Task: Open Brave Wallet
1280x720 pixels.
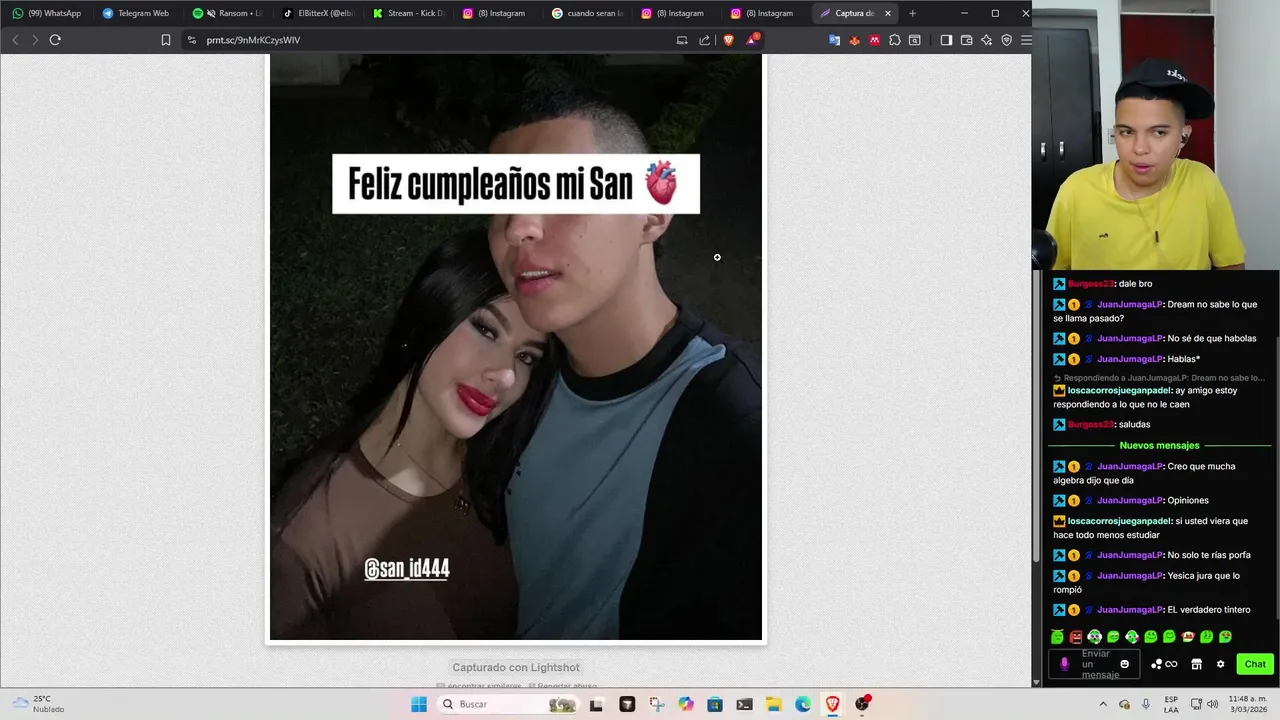Action: click(966, 40)
